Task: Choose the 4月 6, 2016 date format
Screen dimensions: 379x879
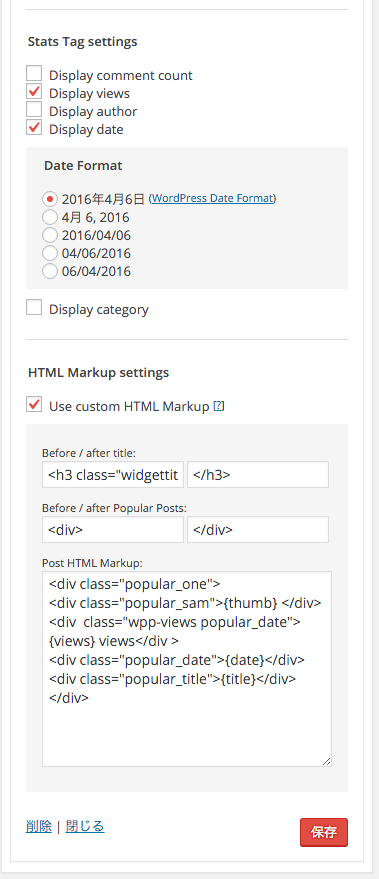Action: 50,217
